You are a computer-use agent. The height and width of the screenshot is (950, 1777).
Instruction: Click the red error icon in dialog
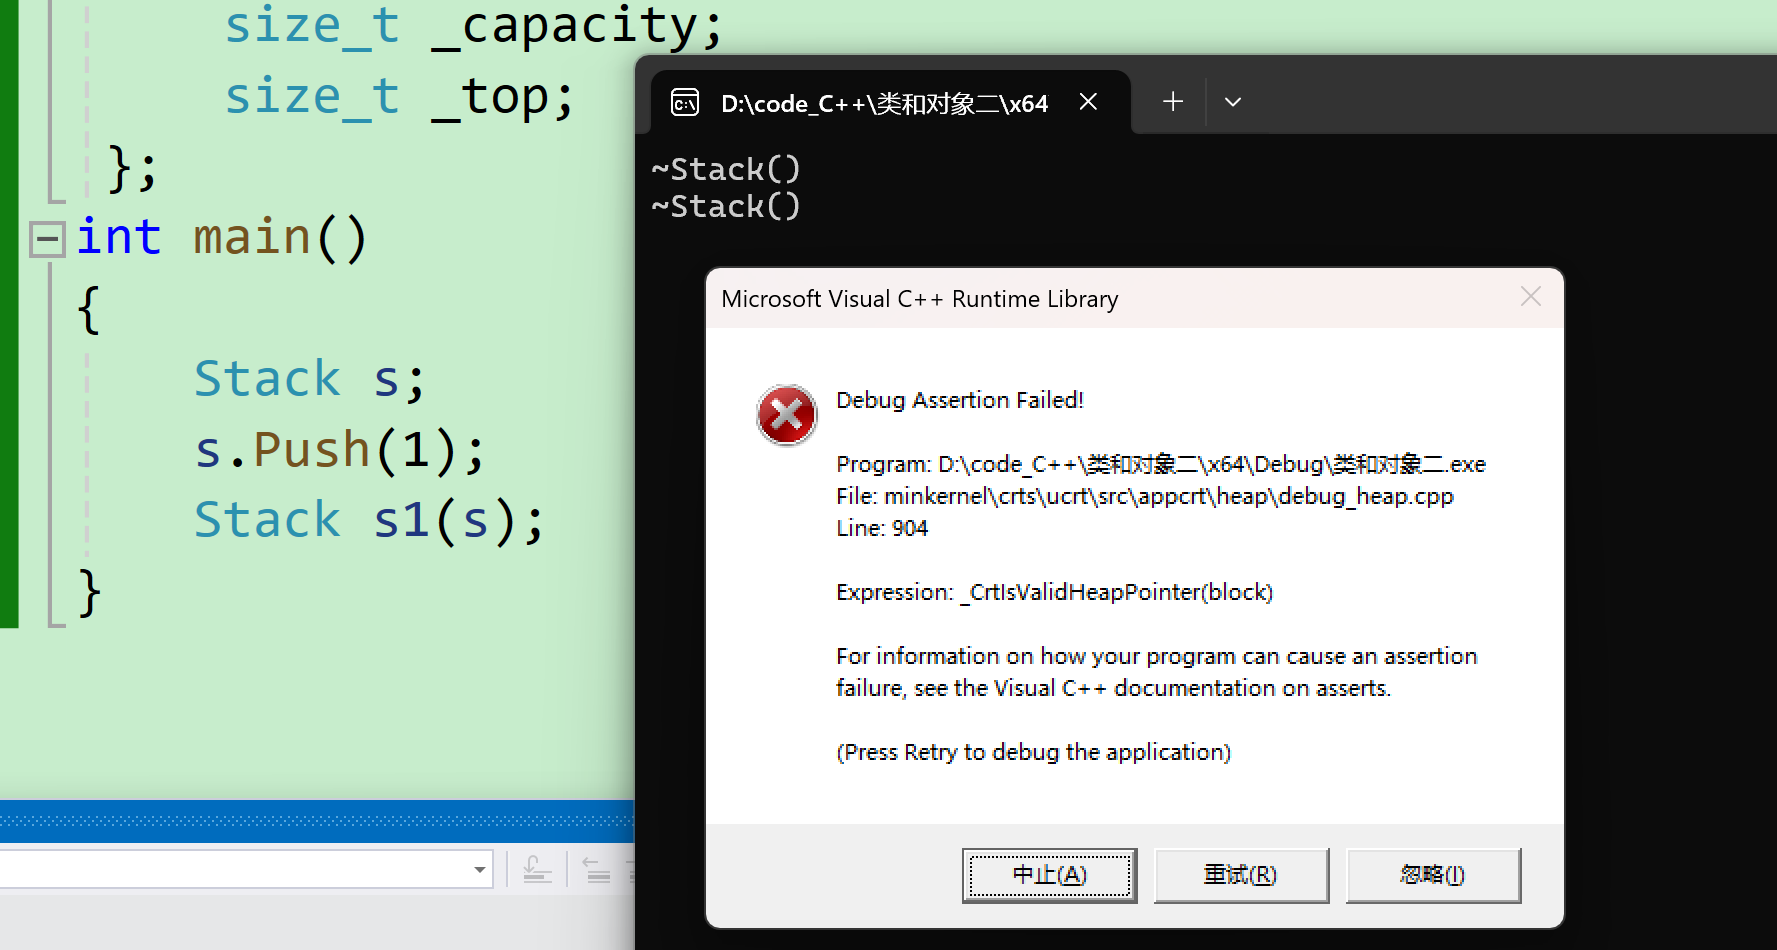point(787,415)
